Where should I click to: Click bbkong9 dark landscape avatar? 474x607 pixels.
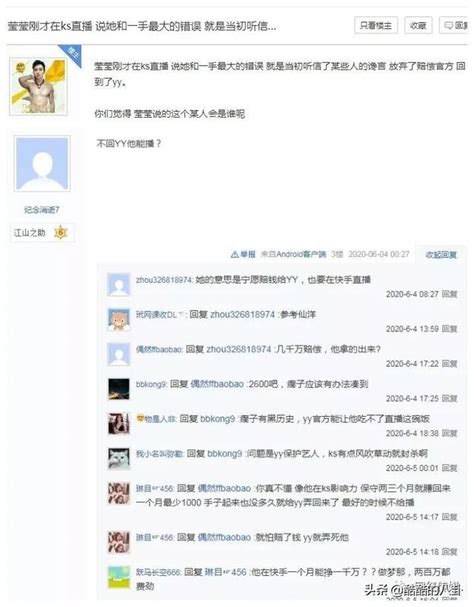[x=119, y=389]
